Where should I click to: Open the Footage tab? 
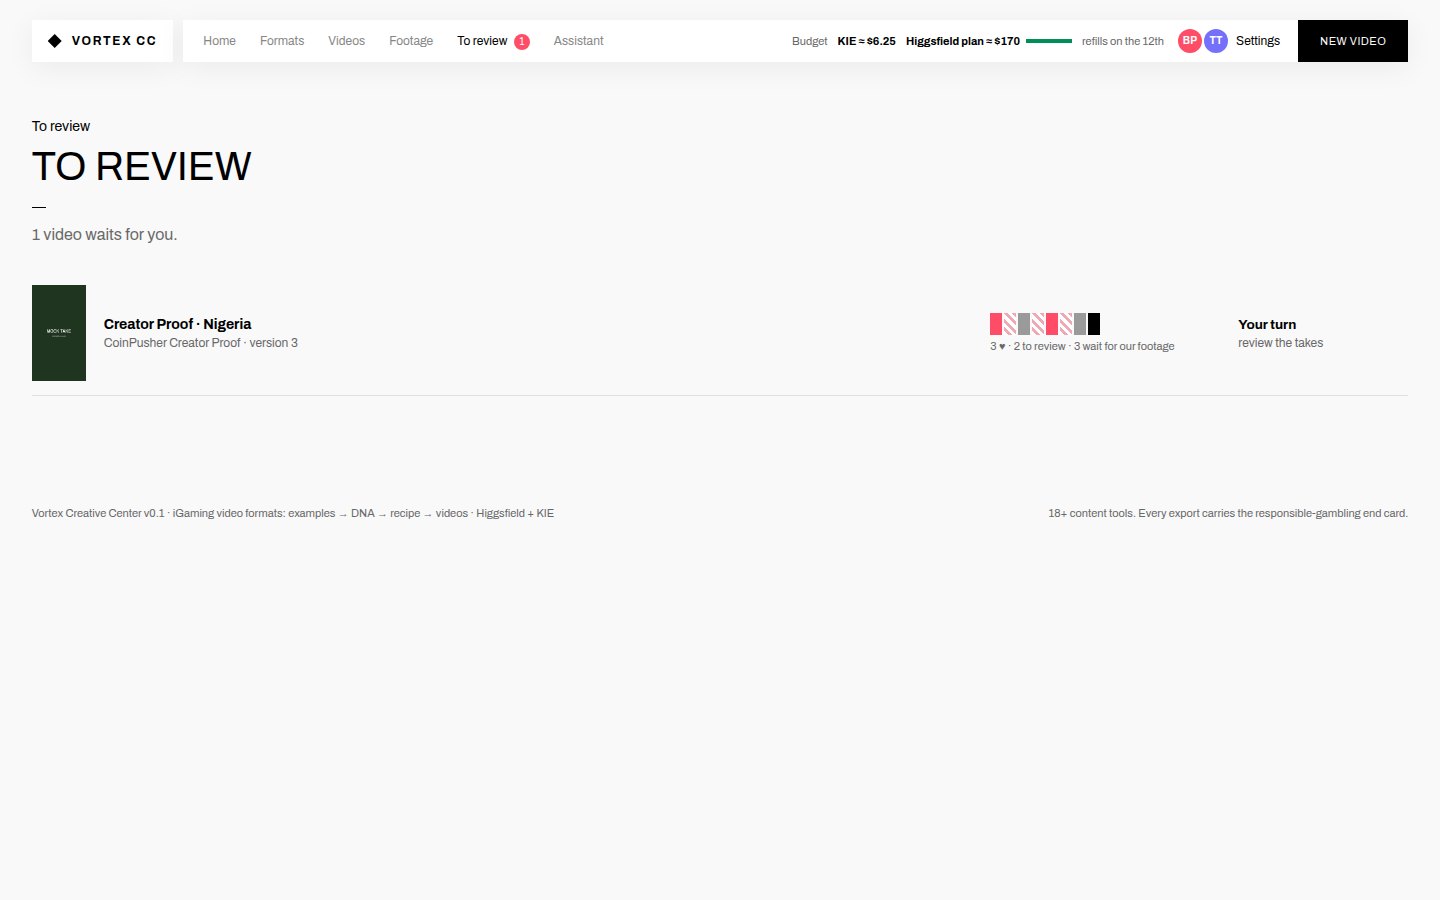(411, 41)
